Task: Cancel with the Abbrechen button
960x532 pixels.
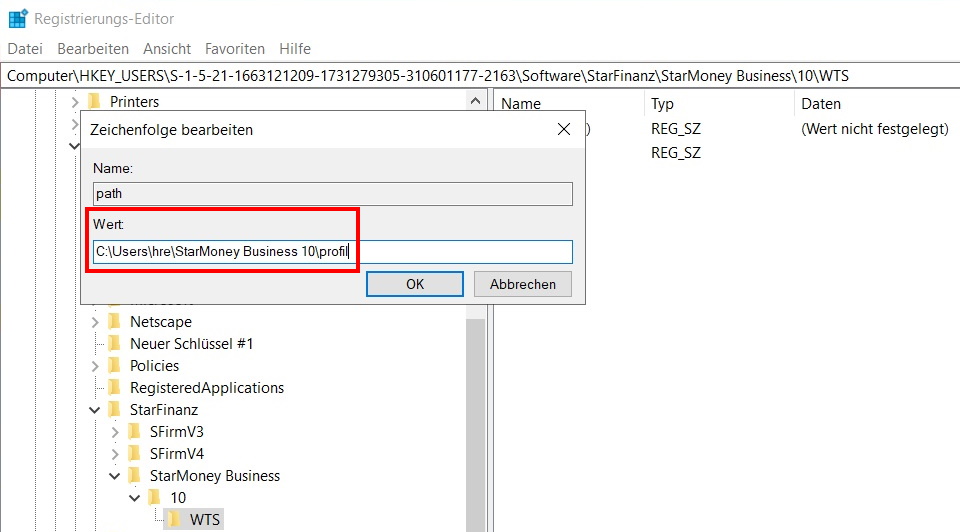Action: [523, 284]
